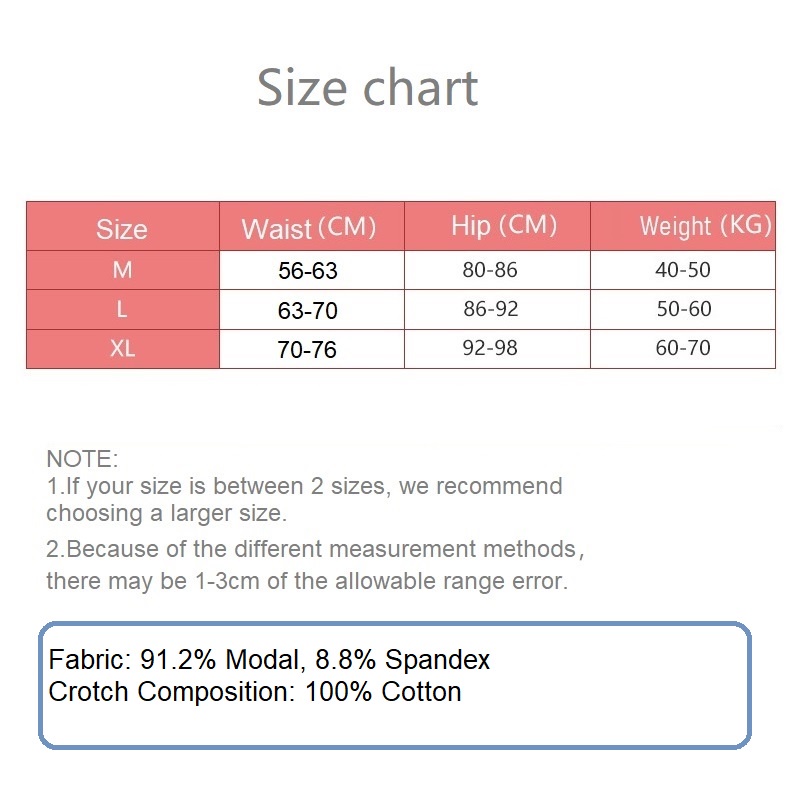Select the "Crotch Composition: 100% Cotton" line

(x=255, y=692)
